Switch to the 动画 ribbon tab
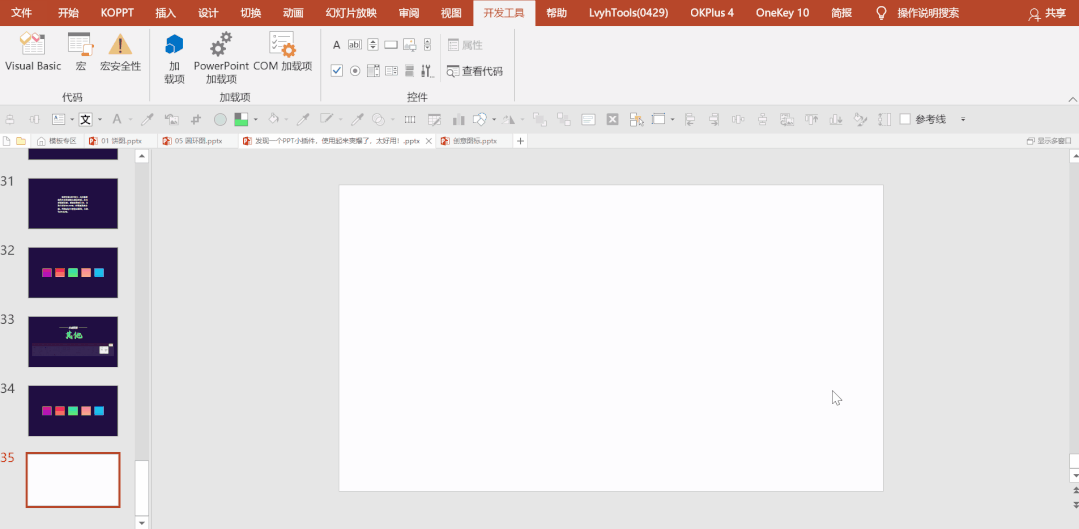The height and width of the screenshot is (529, 1079). [x=293, y=13]
